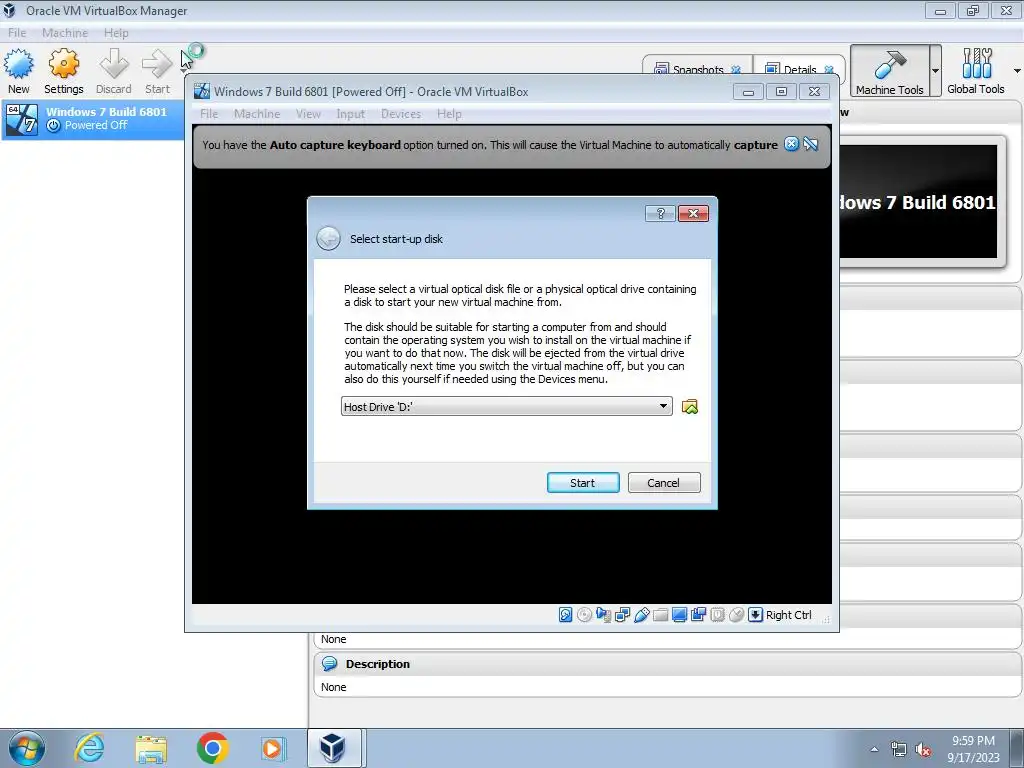The width and height of the screenshot is (1024, 768).
Task: Open the Manager Help menu
Action: pyautogui.click(x=116, y=33)
